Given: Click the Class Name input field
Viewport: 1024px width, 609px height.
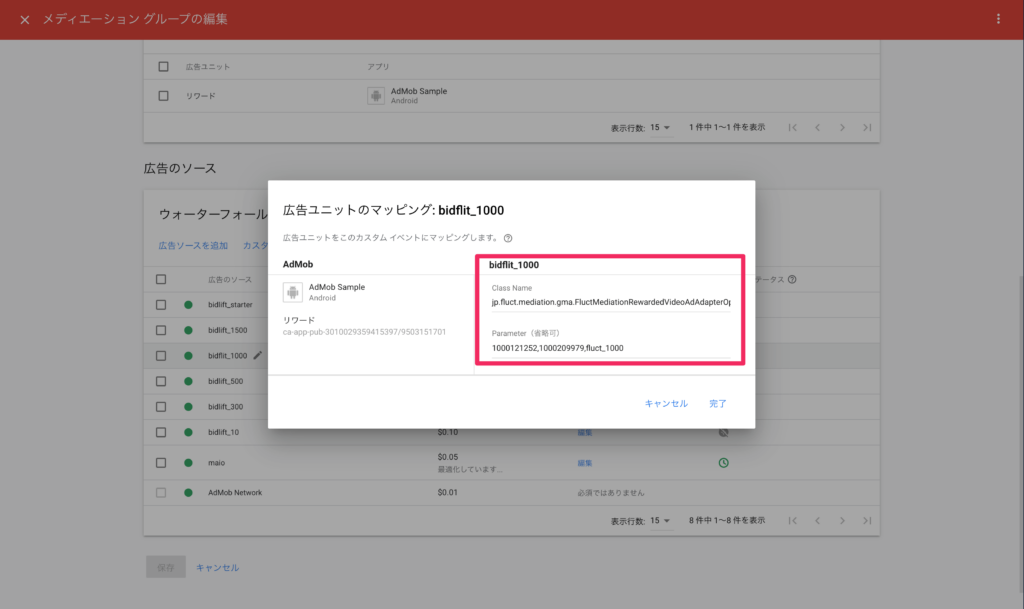Looking at the screenshot, I should pyautogui.click(x=611, y=302).
